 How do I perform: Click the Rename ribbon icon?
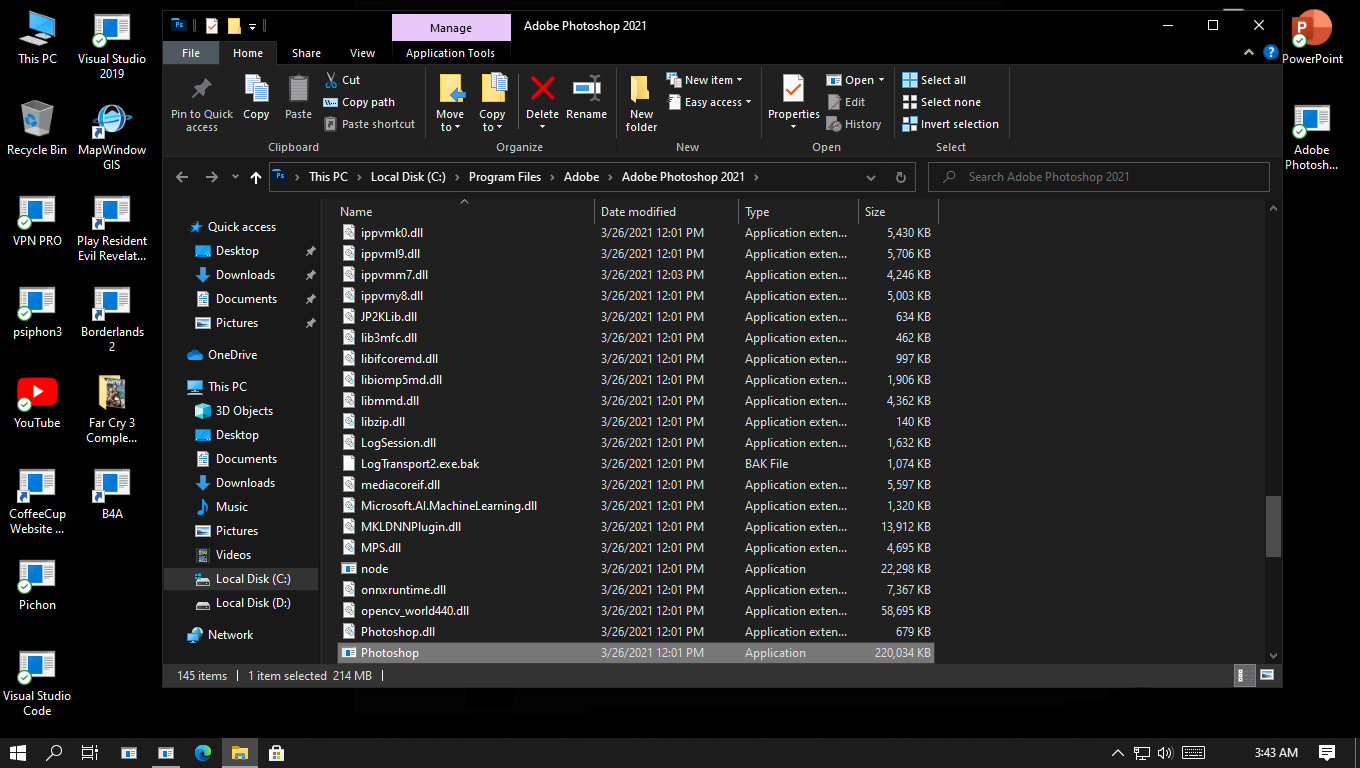tap(586, 97)
